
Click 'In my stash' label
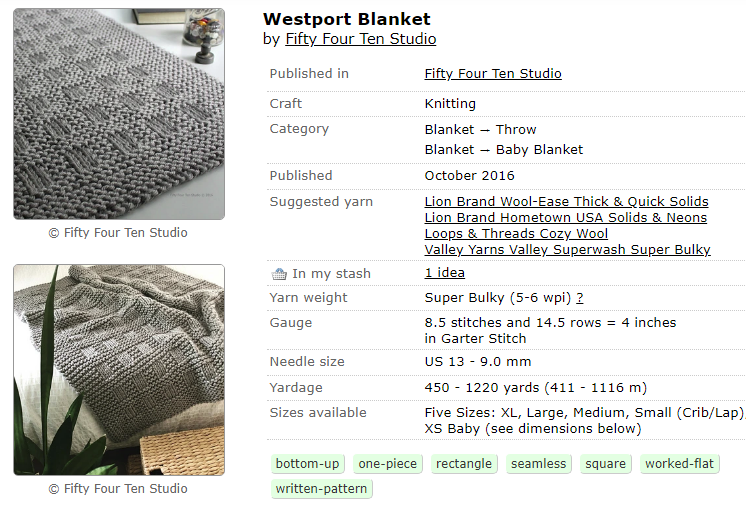331,274
